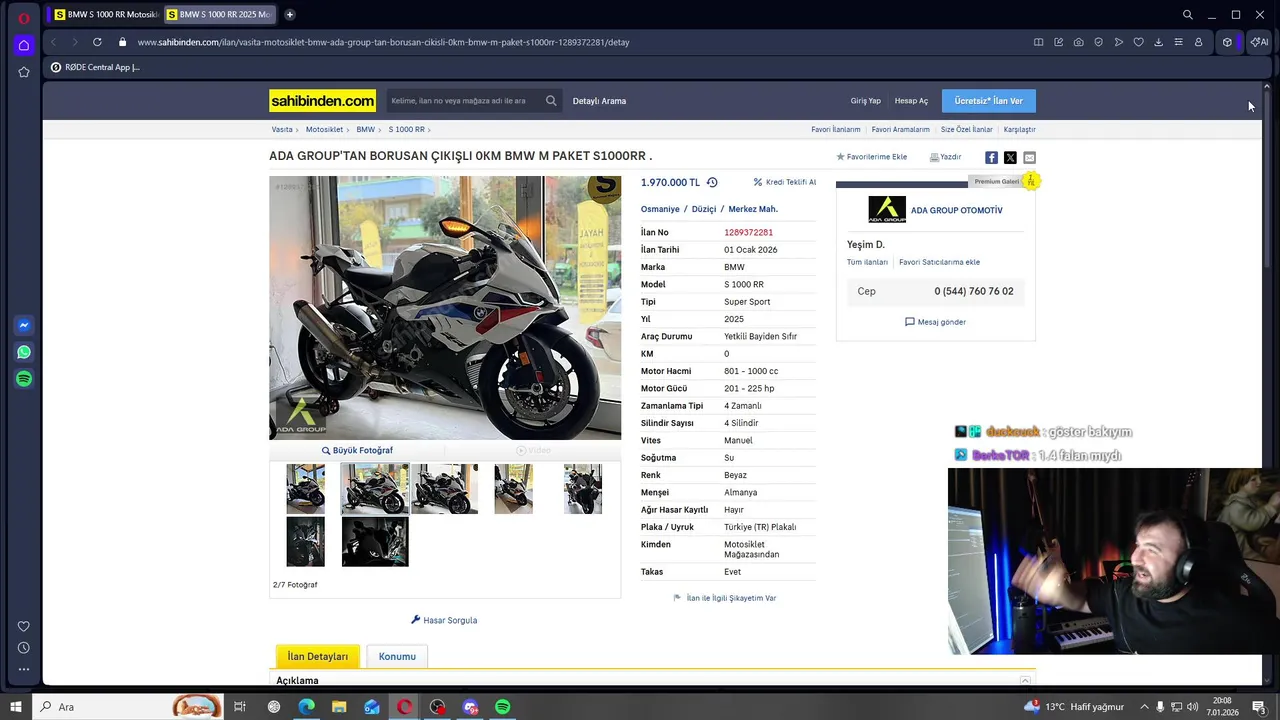Screen dimensions: 1280x720
Task: Click sahibinden.com logo
Action: click(322, 101)
